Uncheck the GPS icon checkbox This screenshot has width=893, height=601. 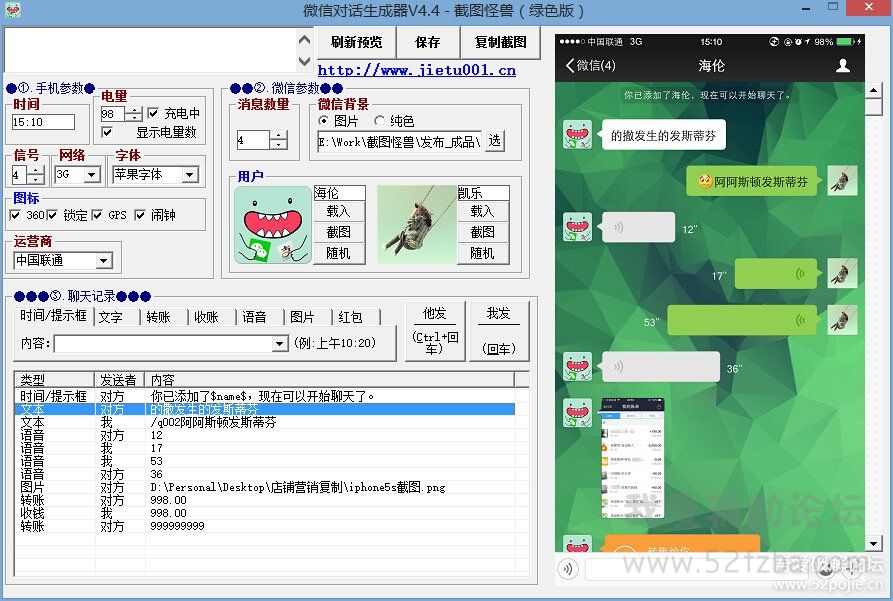(x=98, y=215)
